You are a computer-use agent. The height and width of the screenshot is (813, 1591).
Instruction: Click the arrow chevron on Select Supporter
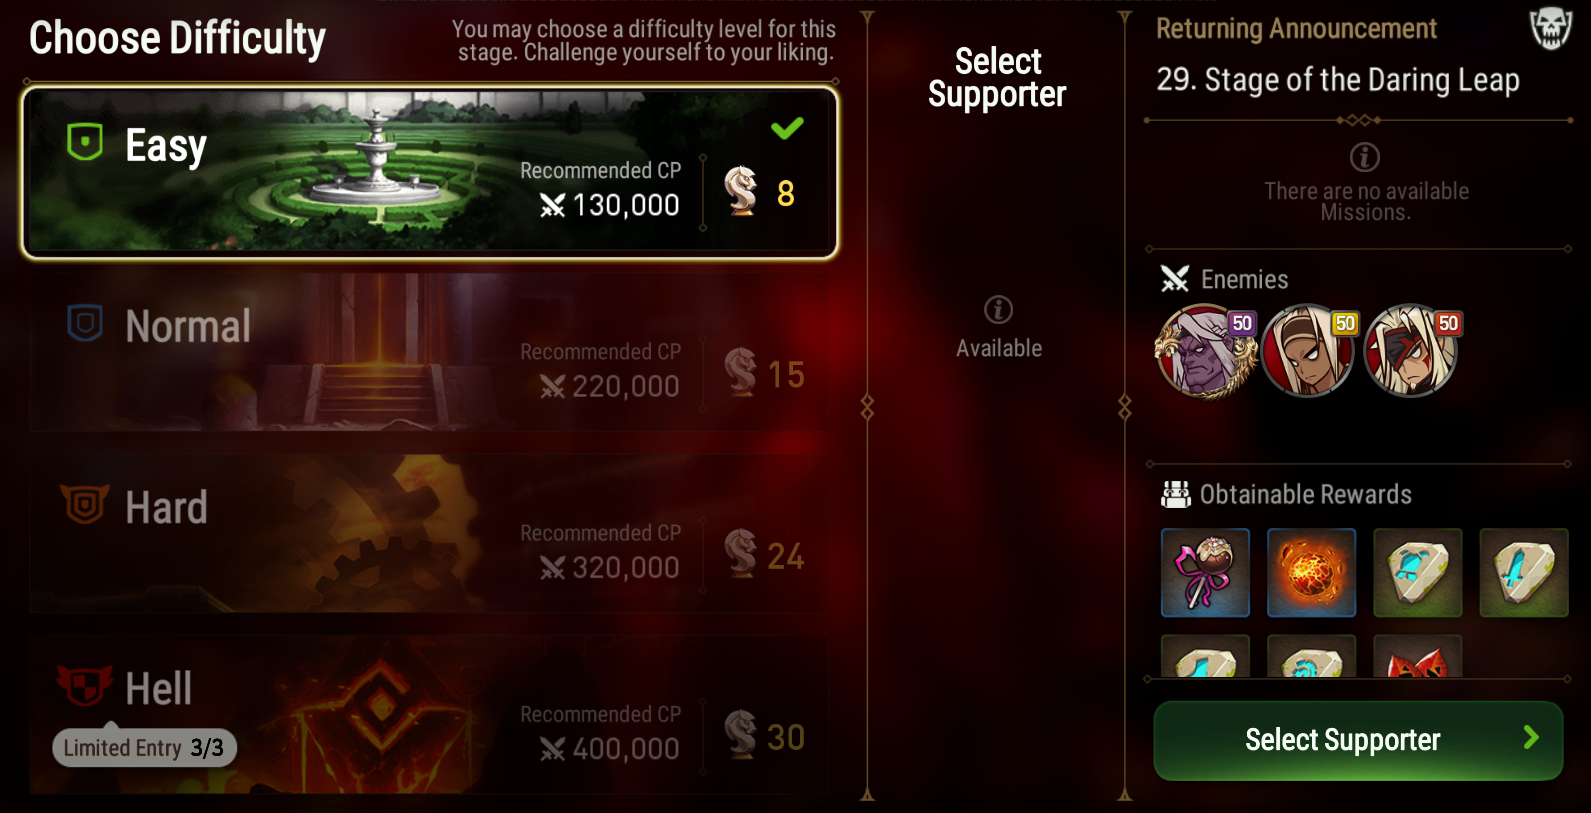(1530, 738)
